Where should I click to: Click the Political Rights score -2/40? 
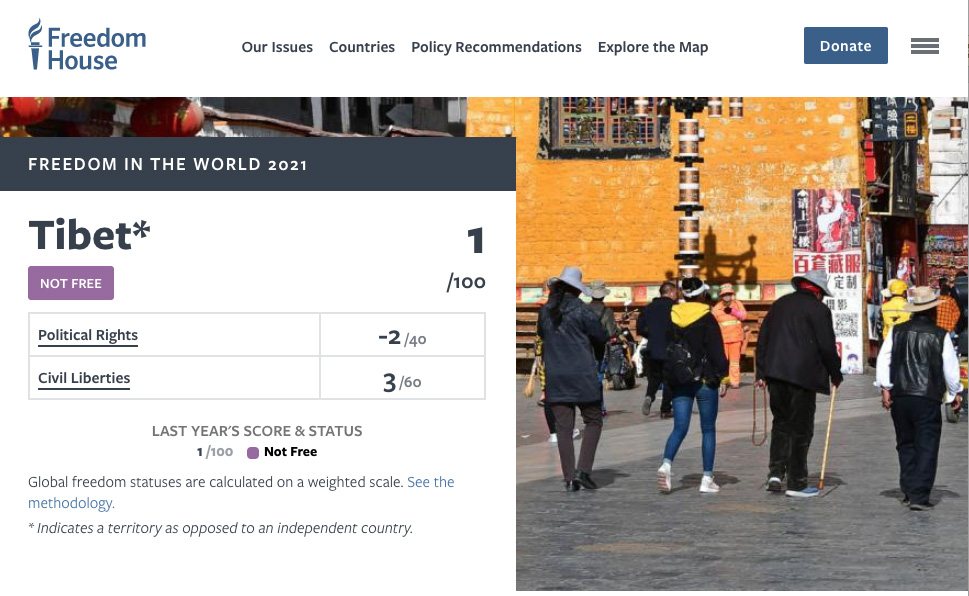pos(402,337)
